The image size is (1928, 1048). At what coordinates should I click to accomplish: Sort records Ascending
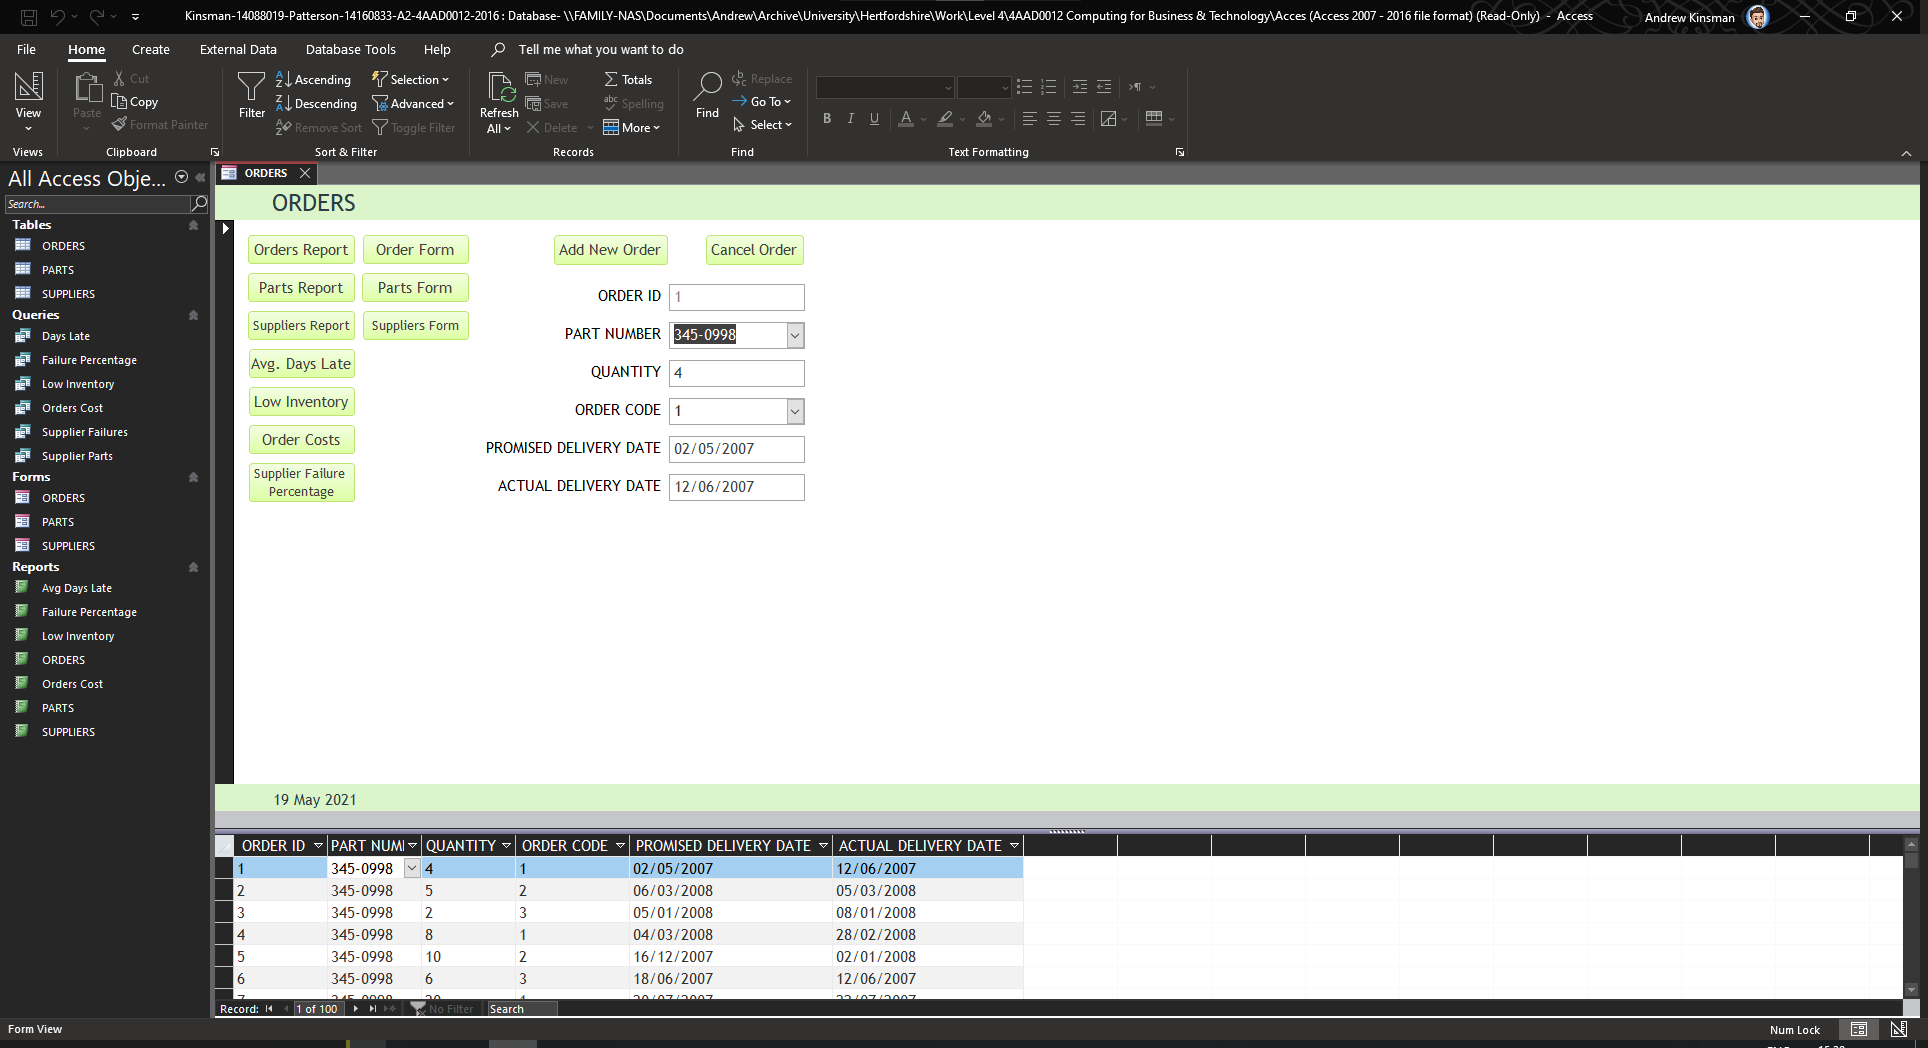tap(313, 79)
